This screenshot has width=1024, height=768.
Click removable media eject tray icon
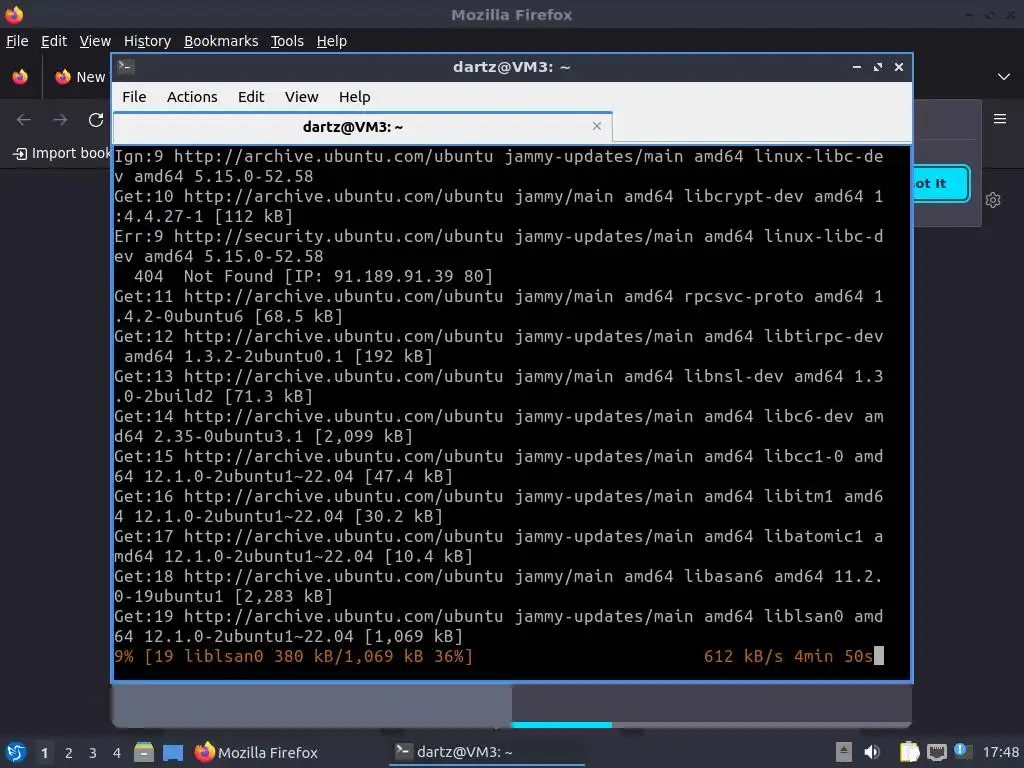(x=844, y=752)
